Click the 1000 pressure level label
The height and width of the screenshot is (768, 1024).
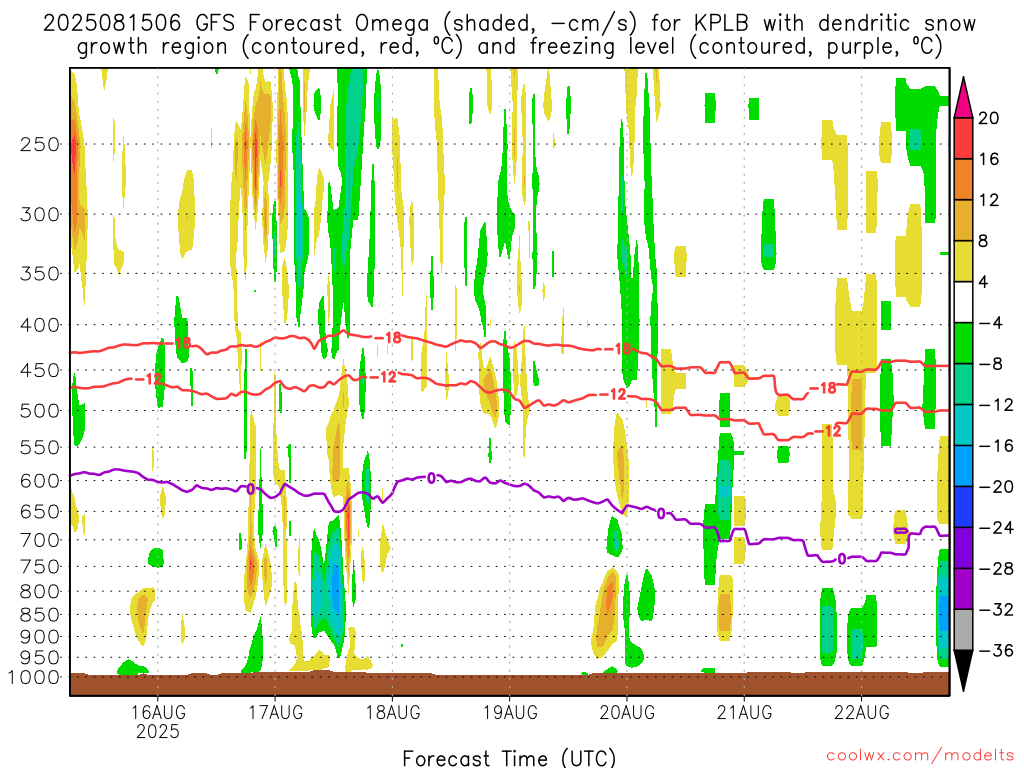(34, 678)
